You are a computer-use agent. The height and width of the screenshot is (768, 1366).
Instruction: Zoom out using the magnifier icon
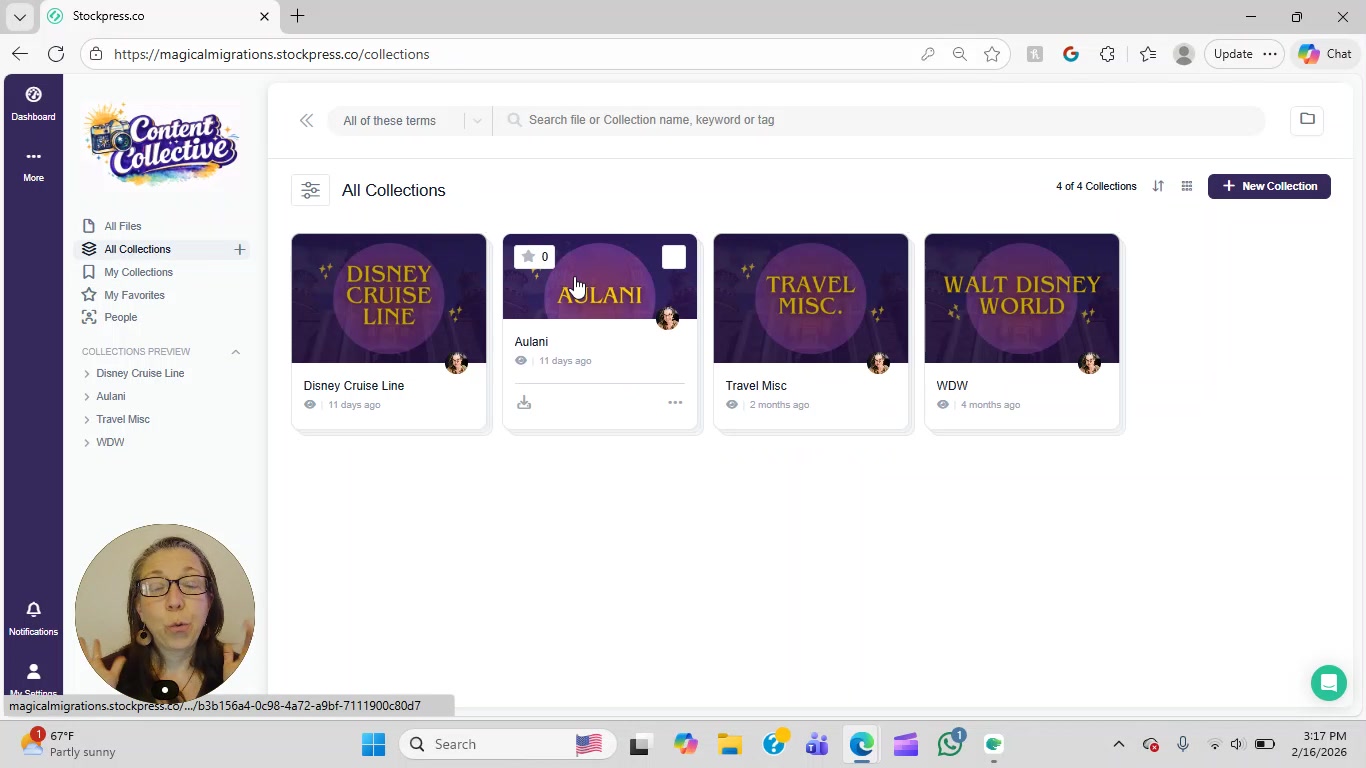pyautogui.click(x=960, y=54)
